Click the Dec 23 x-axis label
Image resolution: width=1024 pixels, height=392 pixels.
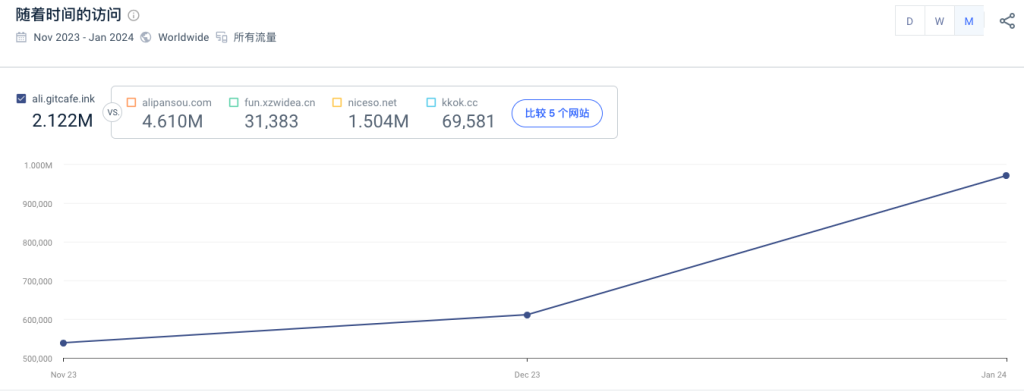(527, 375)
